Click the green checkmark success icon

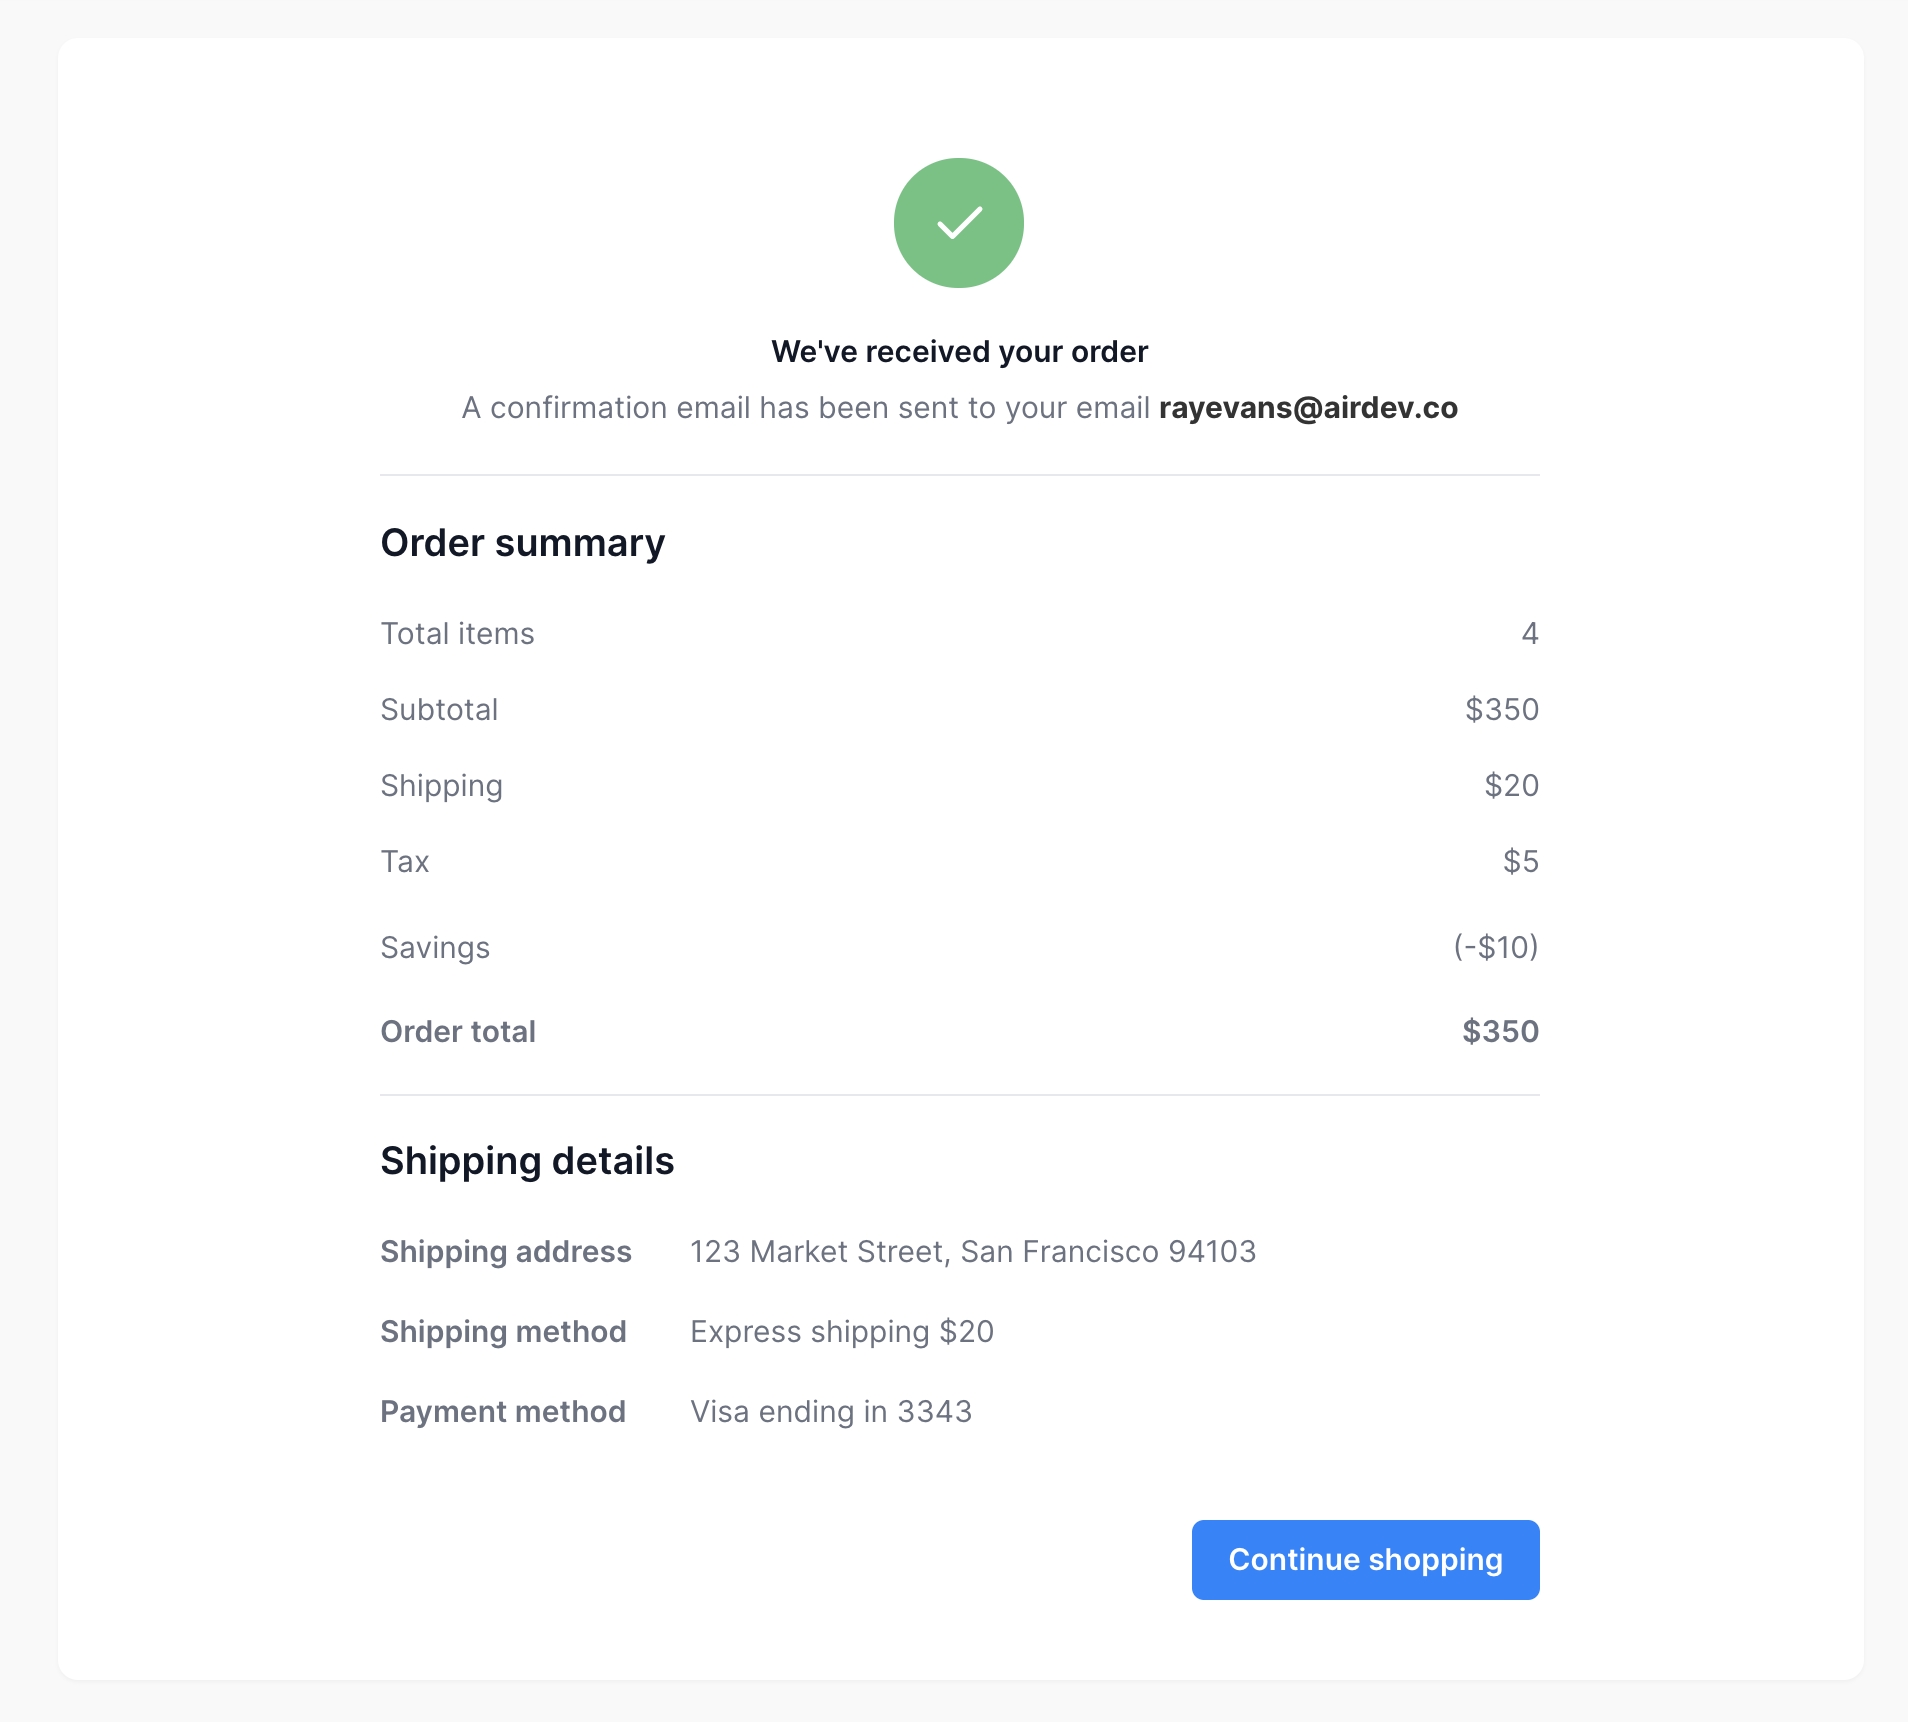pos(958,223)
